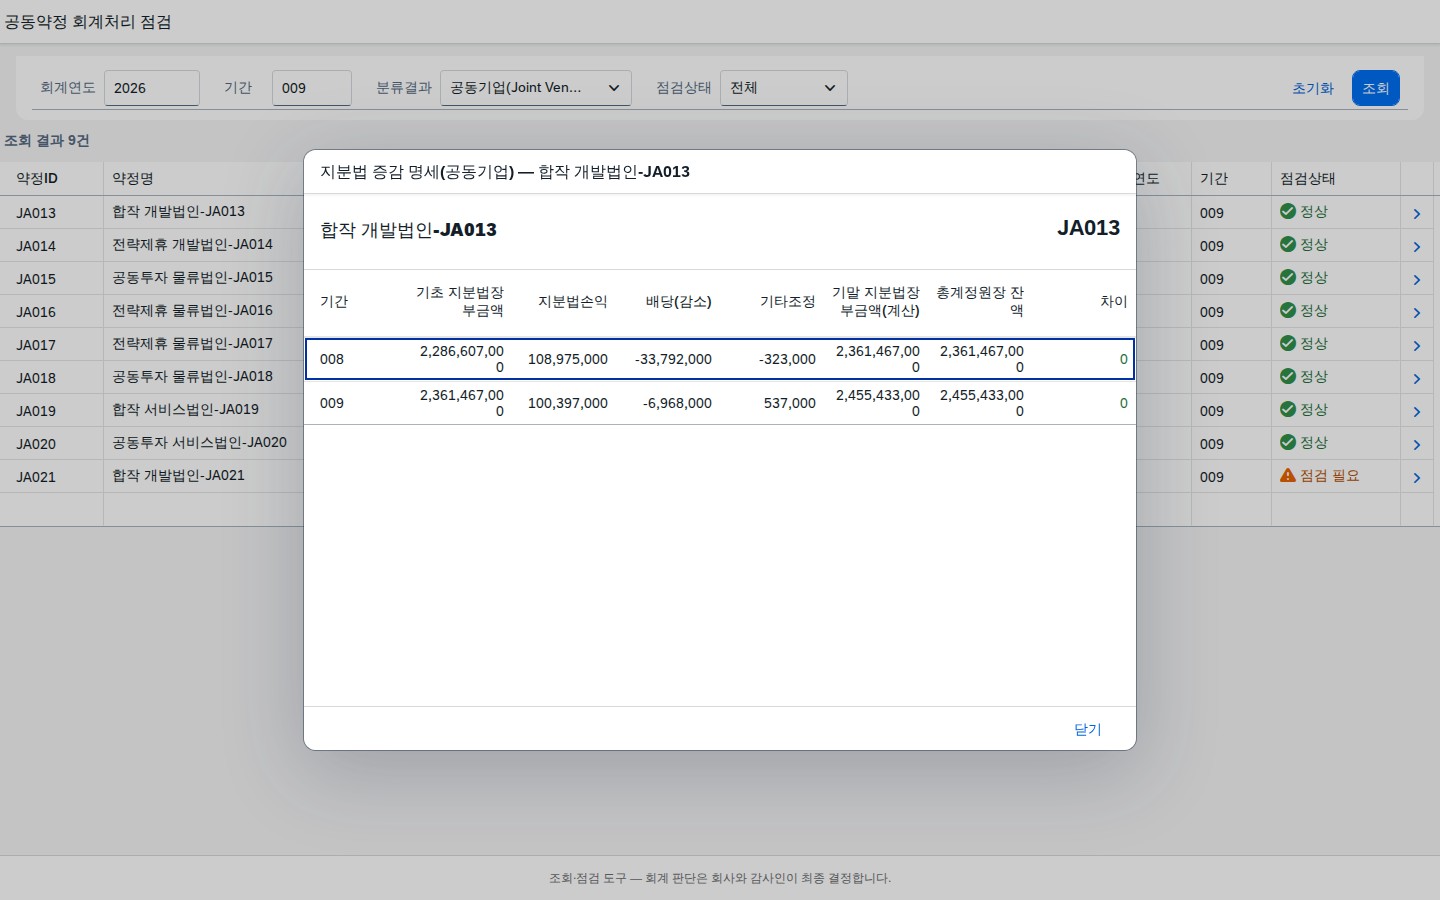The image size is (1440, 900).
Task: Click the 기타조정 value -323,000
Action: pos(787,359)
